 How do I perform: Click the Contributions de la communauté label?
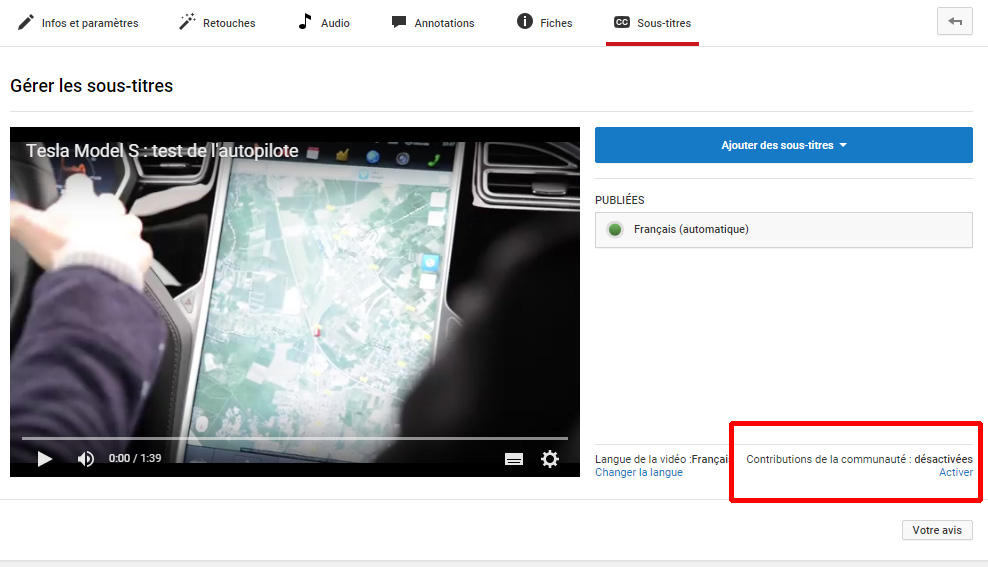(x=859, y=459)
